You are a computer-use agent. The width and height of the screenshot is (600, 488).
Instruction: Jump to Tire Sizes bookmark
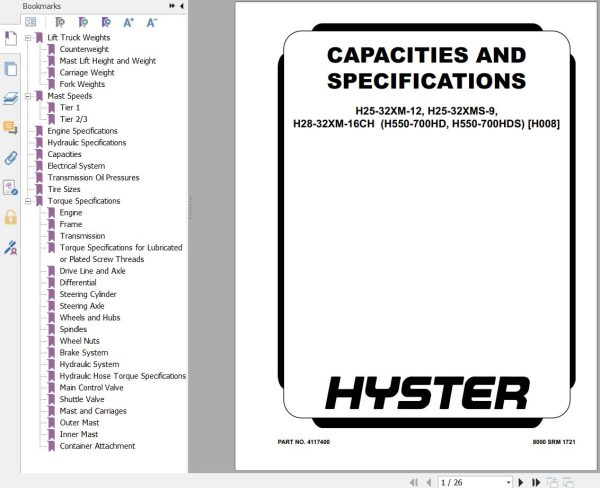click(x=64, y=189)
